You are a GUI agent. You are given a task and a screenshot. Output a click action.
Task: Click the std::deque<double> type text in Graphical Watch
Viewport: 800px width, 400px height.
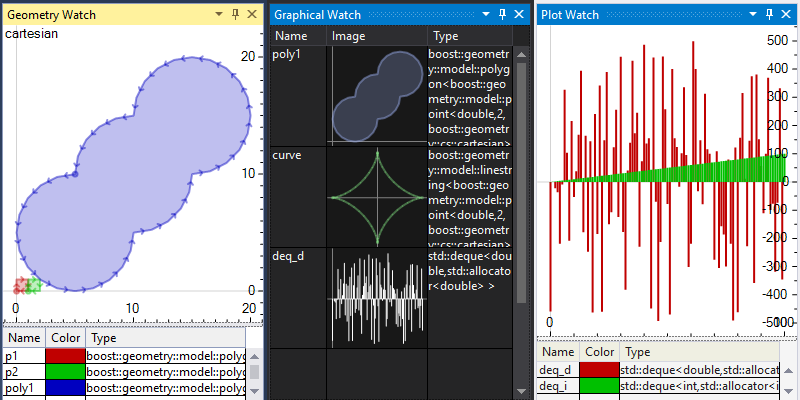pos(469,270)
